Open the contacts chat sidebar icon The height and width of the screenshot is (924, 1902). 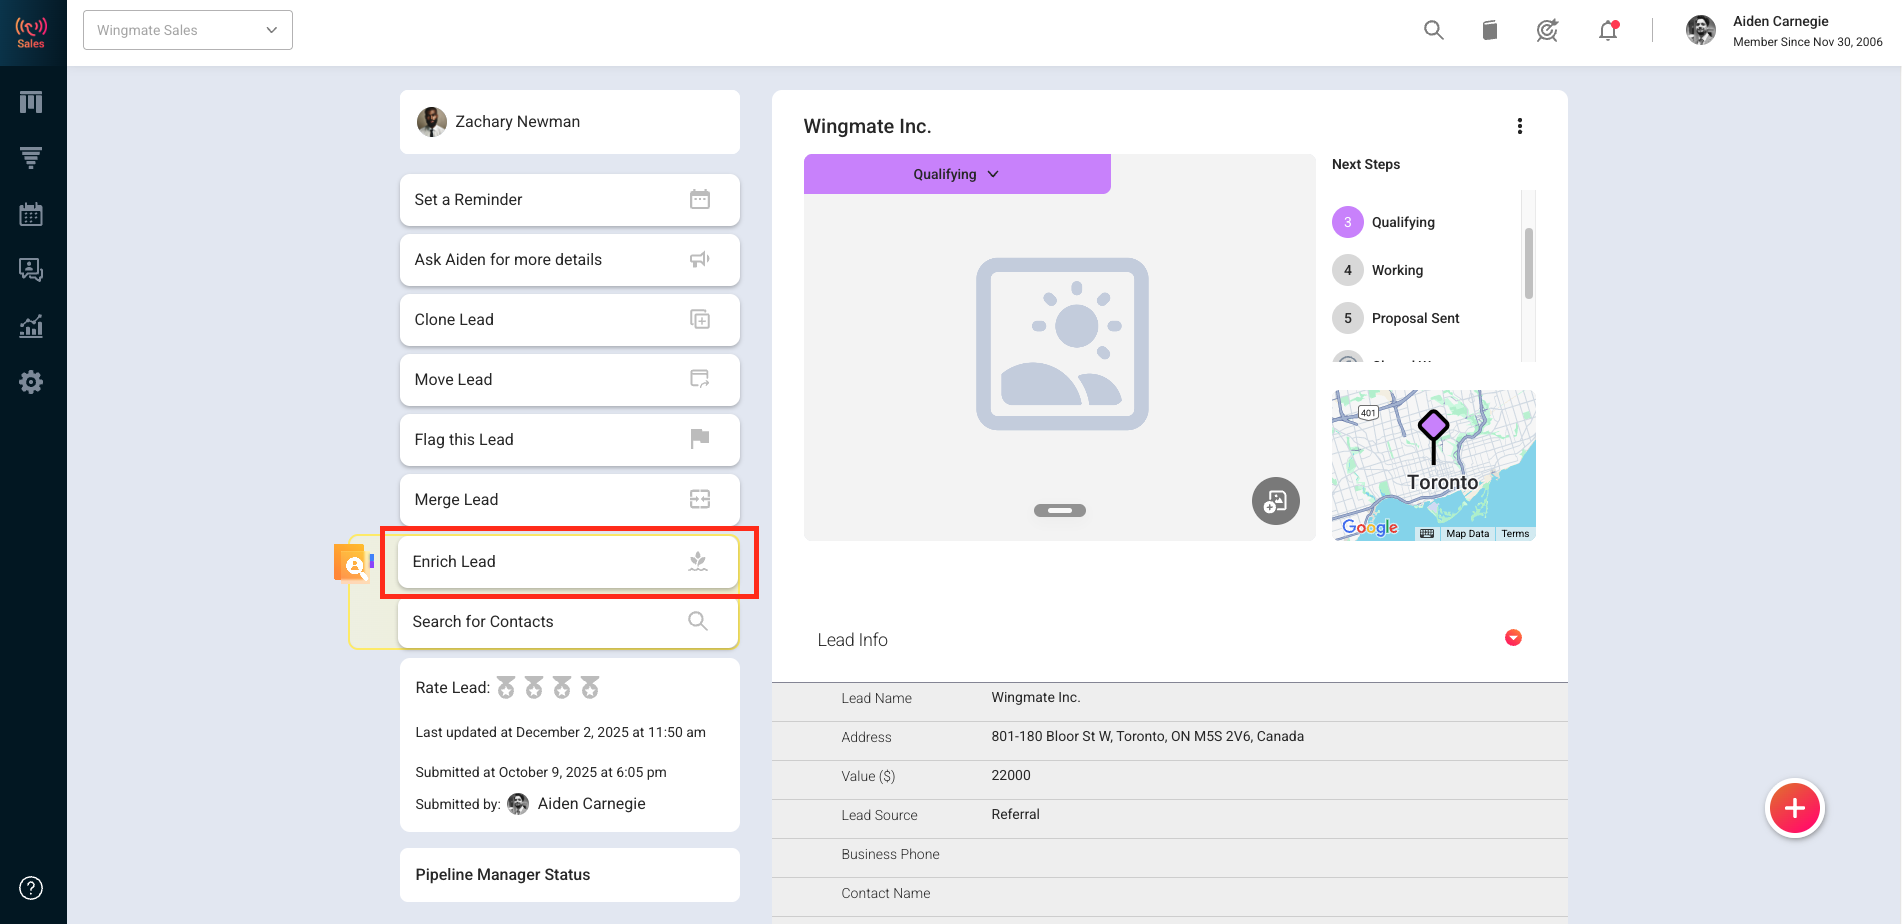[31, 270]
